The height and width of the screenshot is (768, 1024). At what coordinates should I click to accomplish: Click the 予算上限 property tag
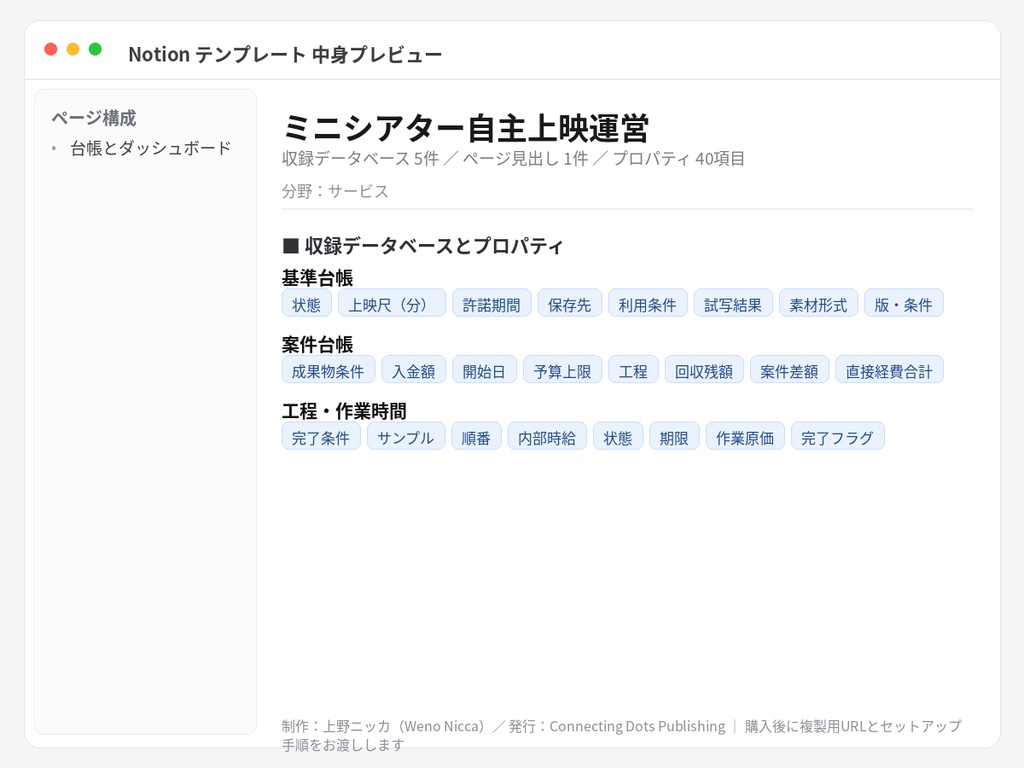pos(563,370)
